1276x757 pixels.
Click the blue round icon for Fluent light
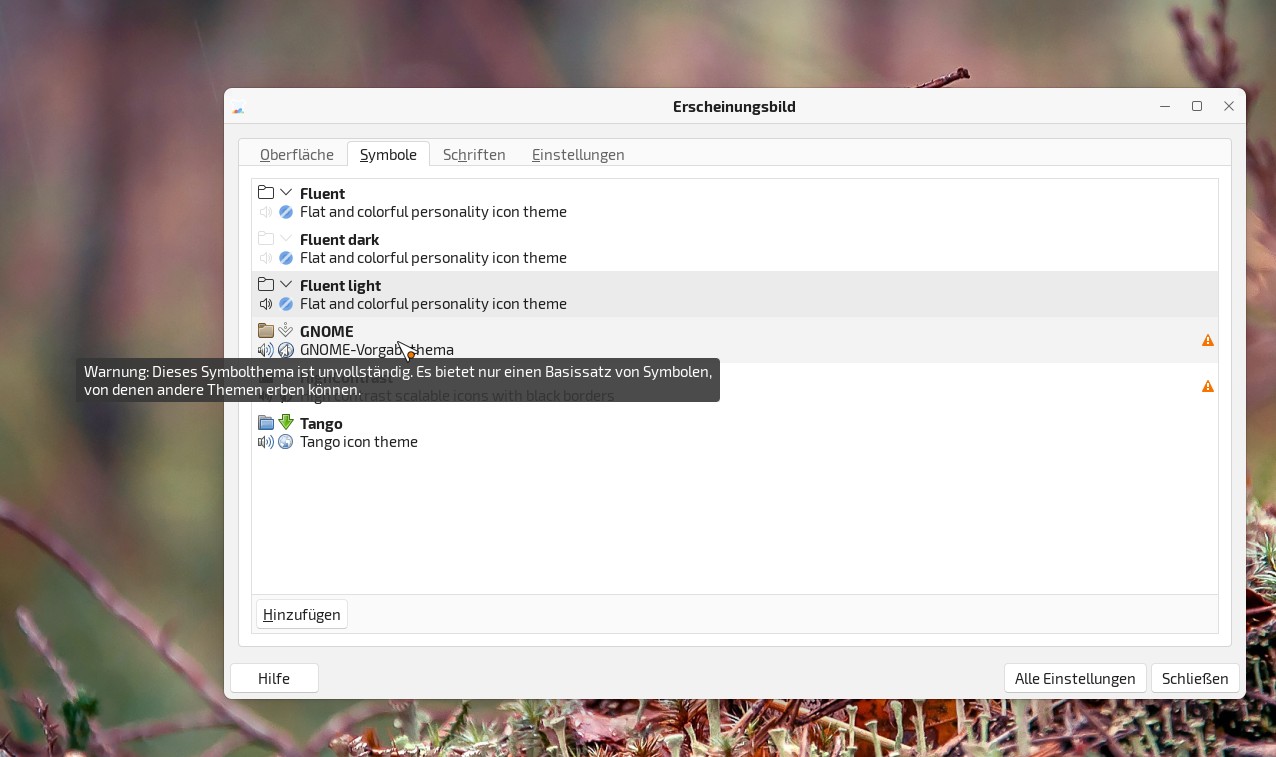[286, 304]
